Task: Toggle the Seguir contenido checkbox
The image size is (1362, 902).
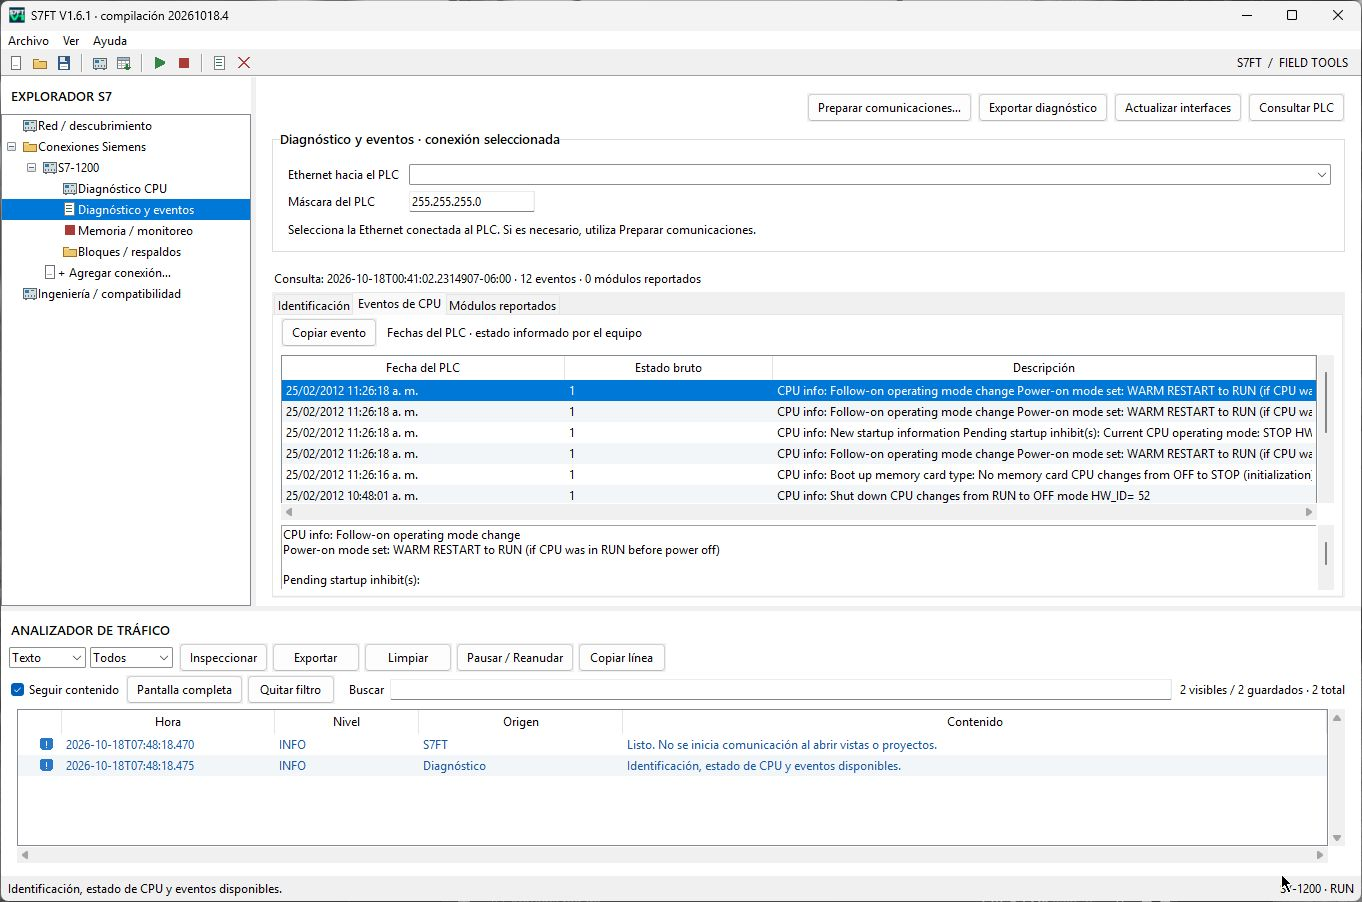Action: pyautogui.click(x=17, y=690)
